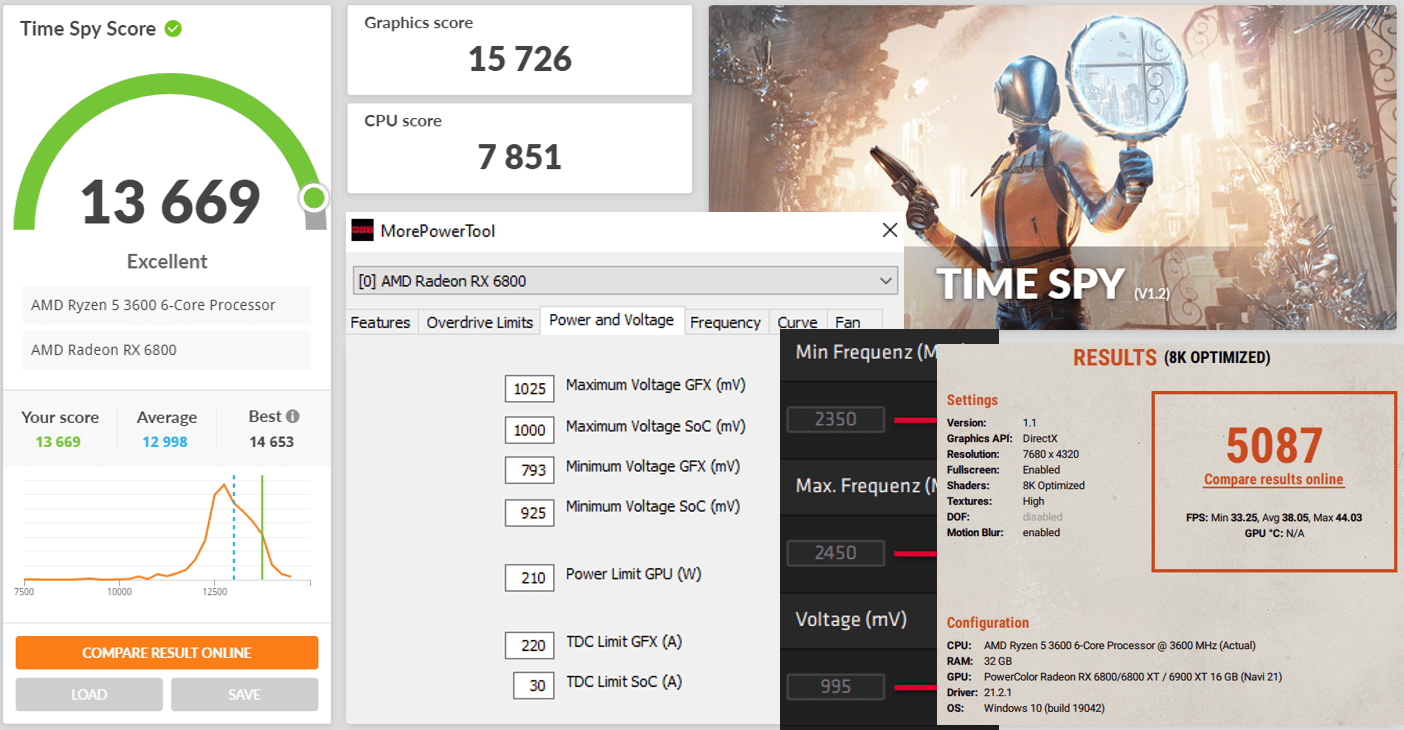Click the Max. Frequenz value box 2450

[x=836, y=552]
